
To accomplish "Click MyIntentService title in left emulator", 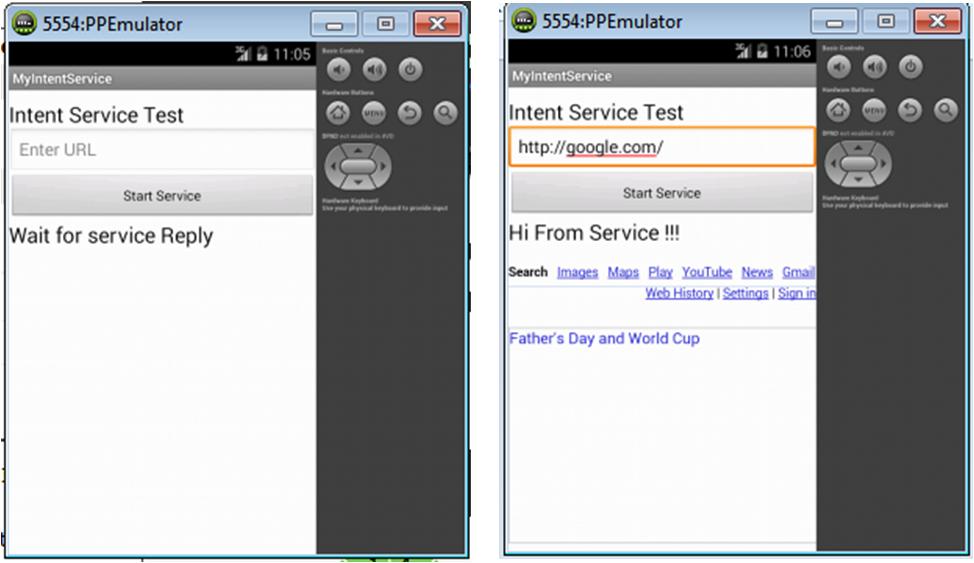I will click(62, 79).
